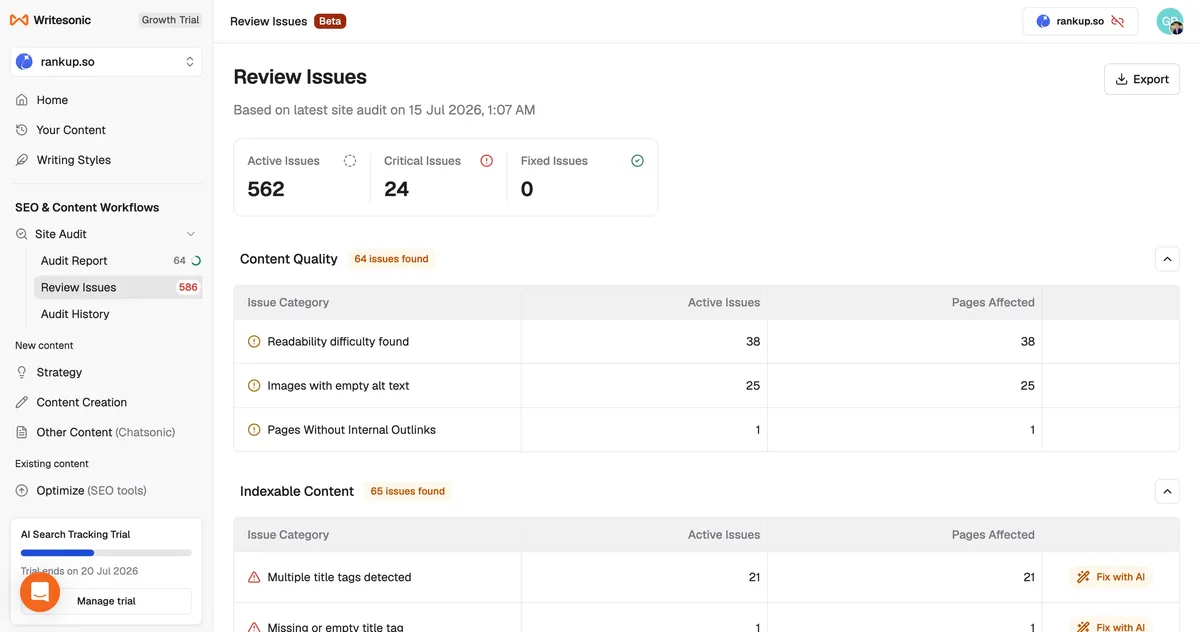
Task: Open Other Content (Chatsonic)
Action: tap(106, 432)
